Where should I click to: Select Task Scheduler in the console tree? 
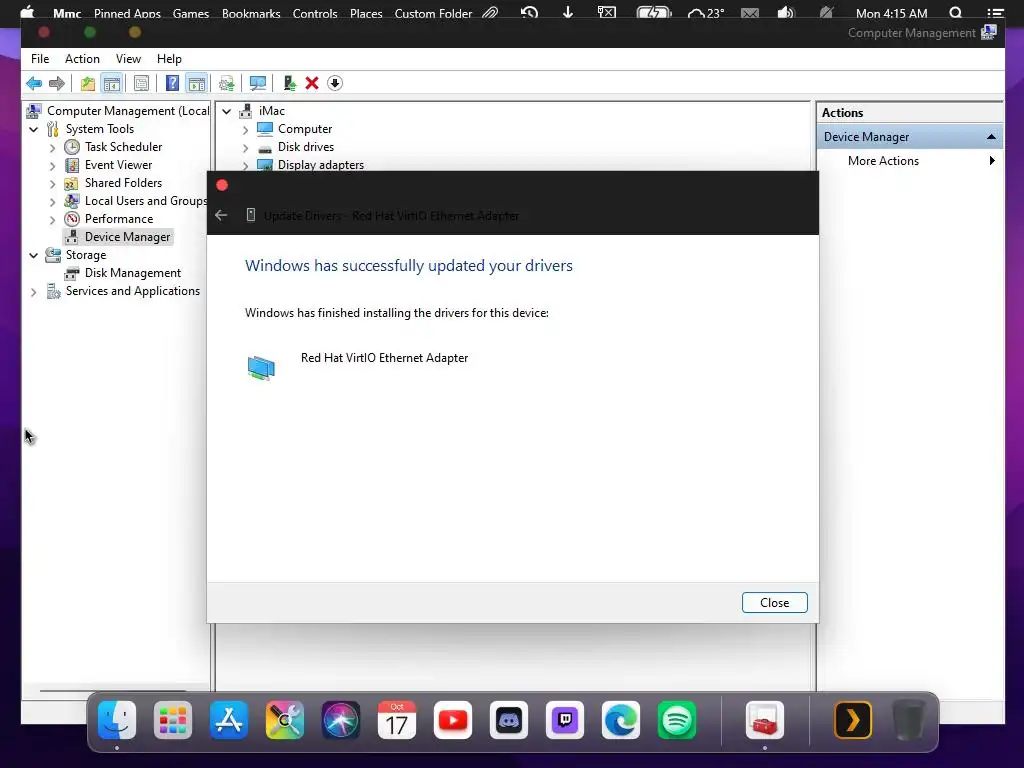pyautogui.click(x=123, y=147)
